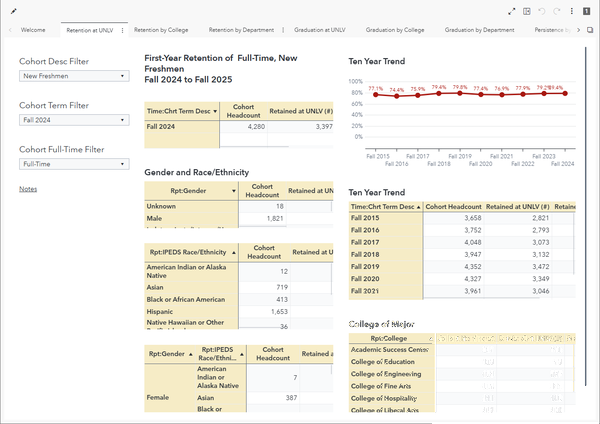Sort by Time:Chrt Term Desc in retention table

(182, 111)
